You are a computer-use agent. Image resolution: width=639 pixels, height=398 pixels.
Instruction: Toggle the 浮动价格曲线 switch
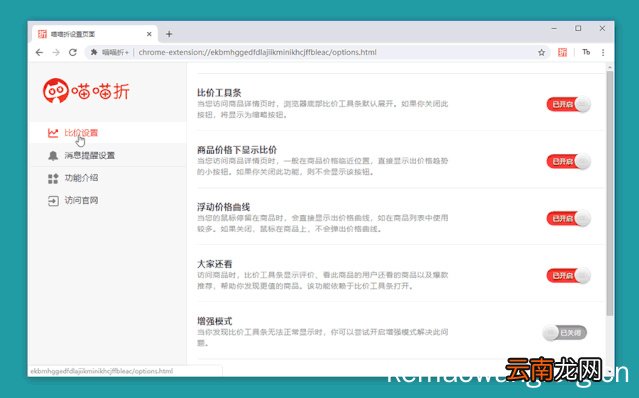tap(568, 218)
